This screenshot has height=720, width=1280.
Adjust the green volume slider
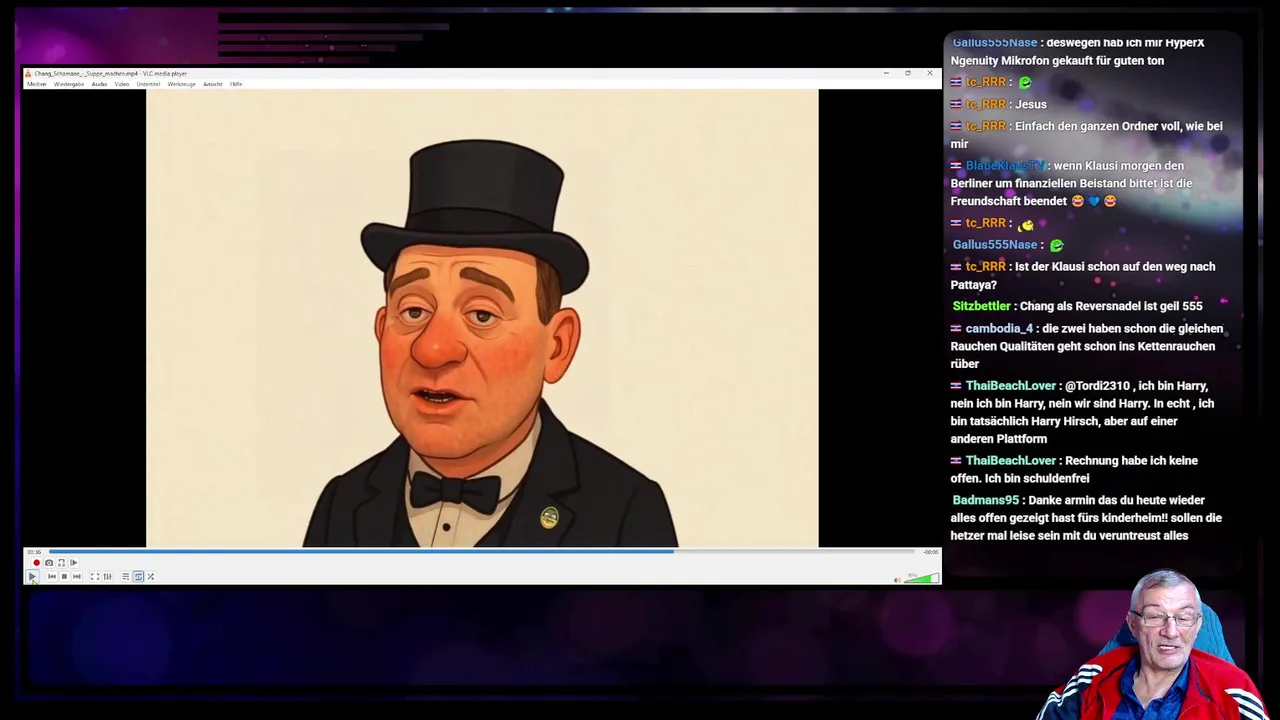click(922, 577)
